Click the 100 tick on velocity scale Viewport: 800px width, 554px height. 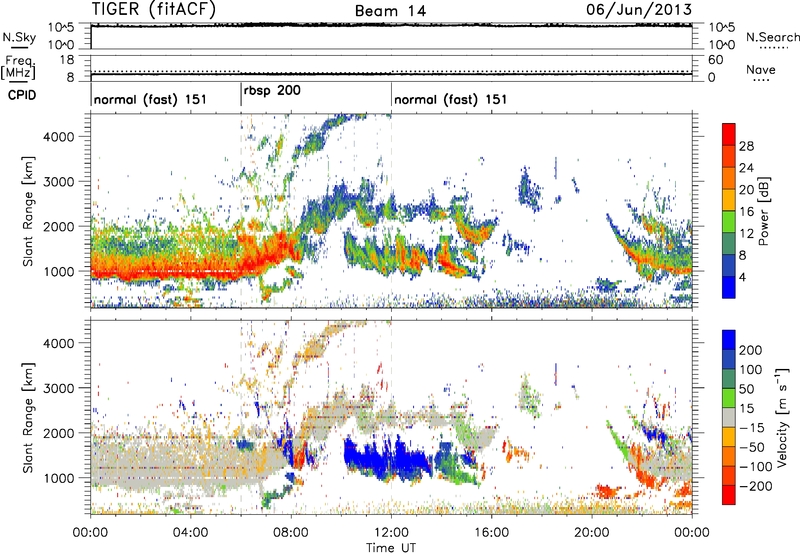click(x=751, y=369)
